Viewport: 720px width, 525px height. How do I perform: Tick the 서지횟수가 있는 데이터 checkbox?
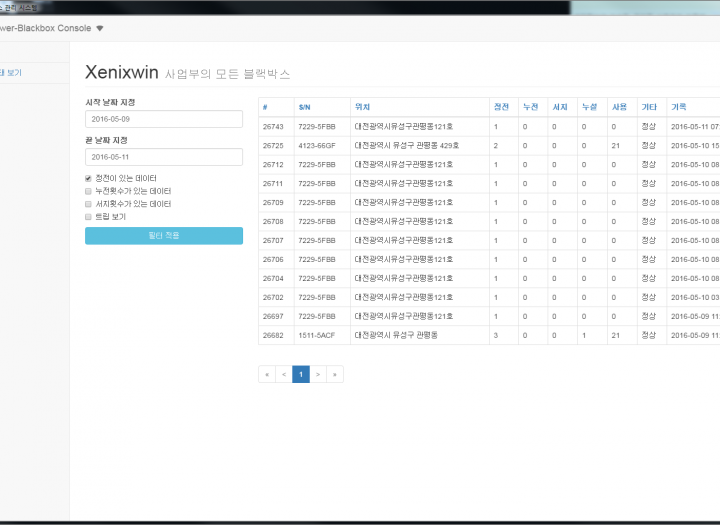click(89, 203)
